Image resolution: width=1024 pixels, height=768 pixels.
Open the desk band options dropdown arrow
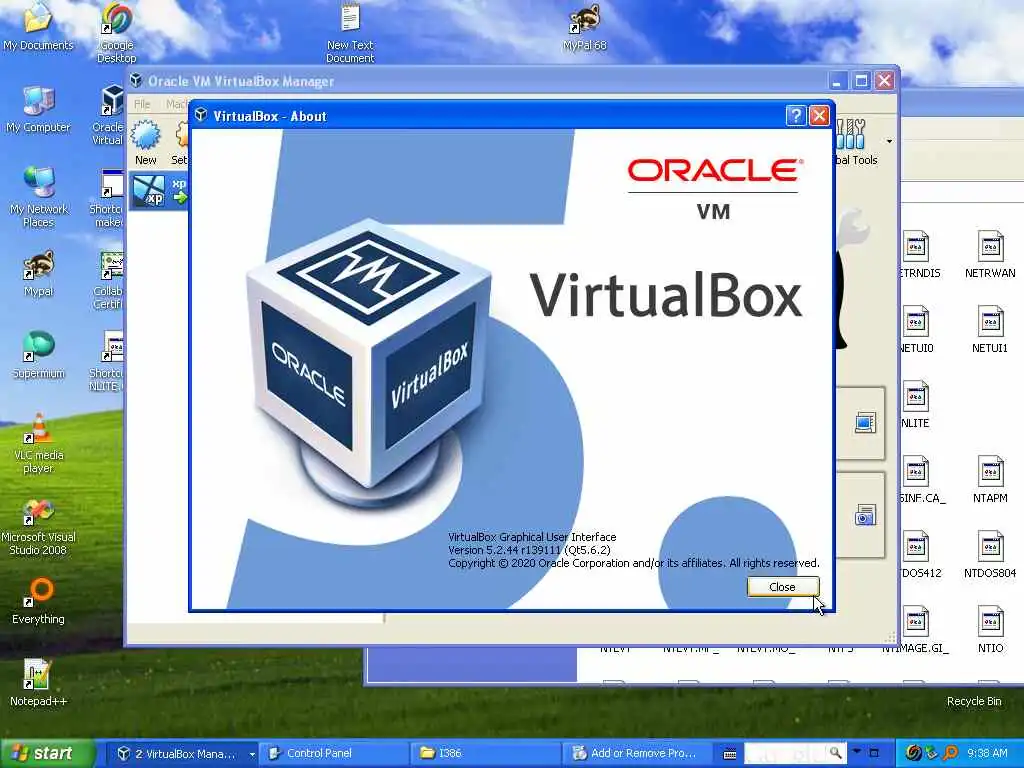pyautogui.click(x=857, y=752)
